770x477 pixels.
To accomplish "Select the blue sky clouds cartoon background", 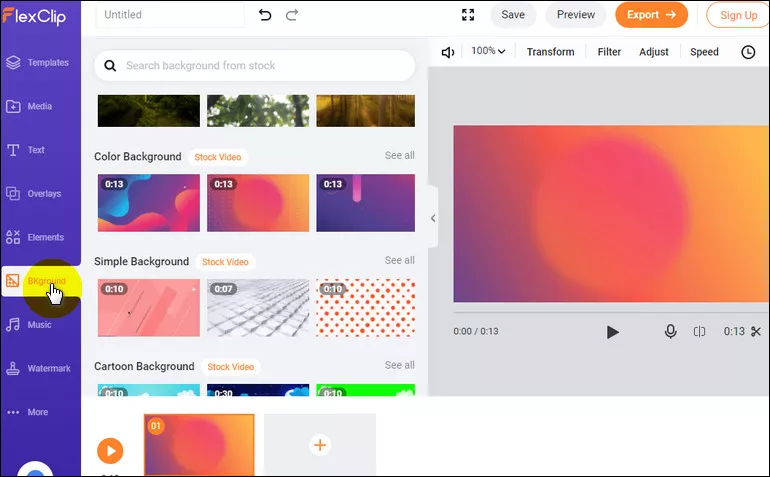I will (x=149, y=390).
